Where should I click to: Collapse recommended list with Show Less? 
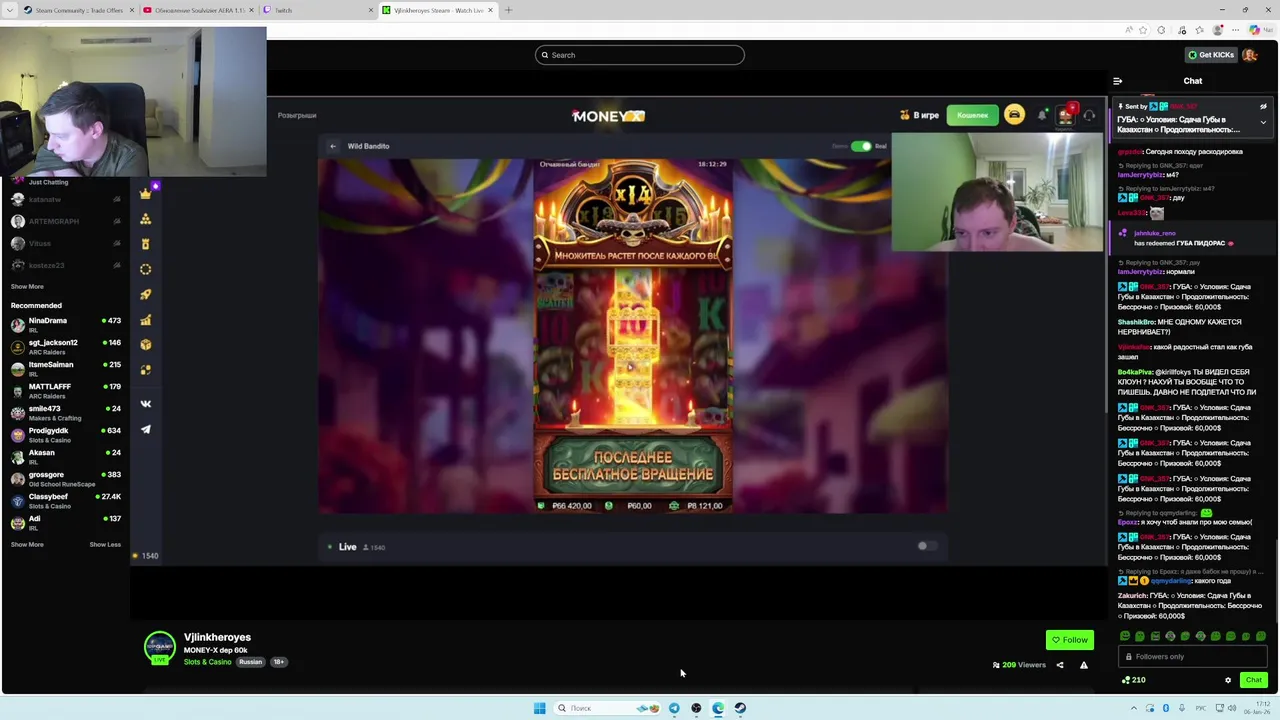coord(105,545)
